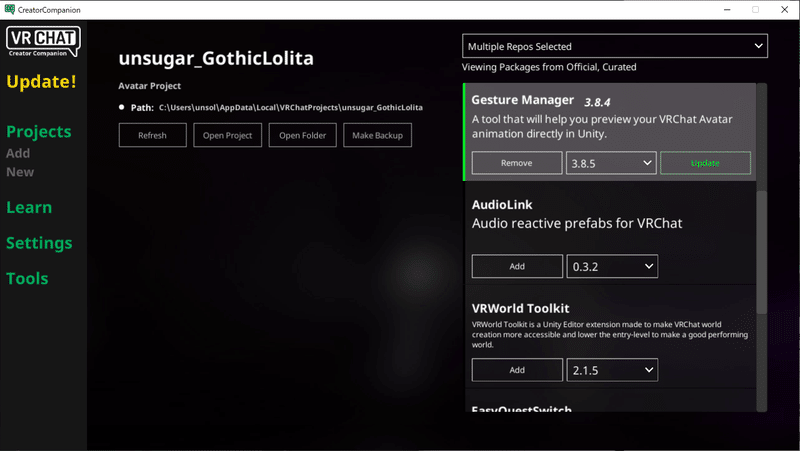Select New under Projects

click(x=20, y=172)
